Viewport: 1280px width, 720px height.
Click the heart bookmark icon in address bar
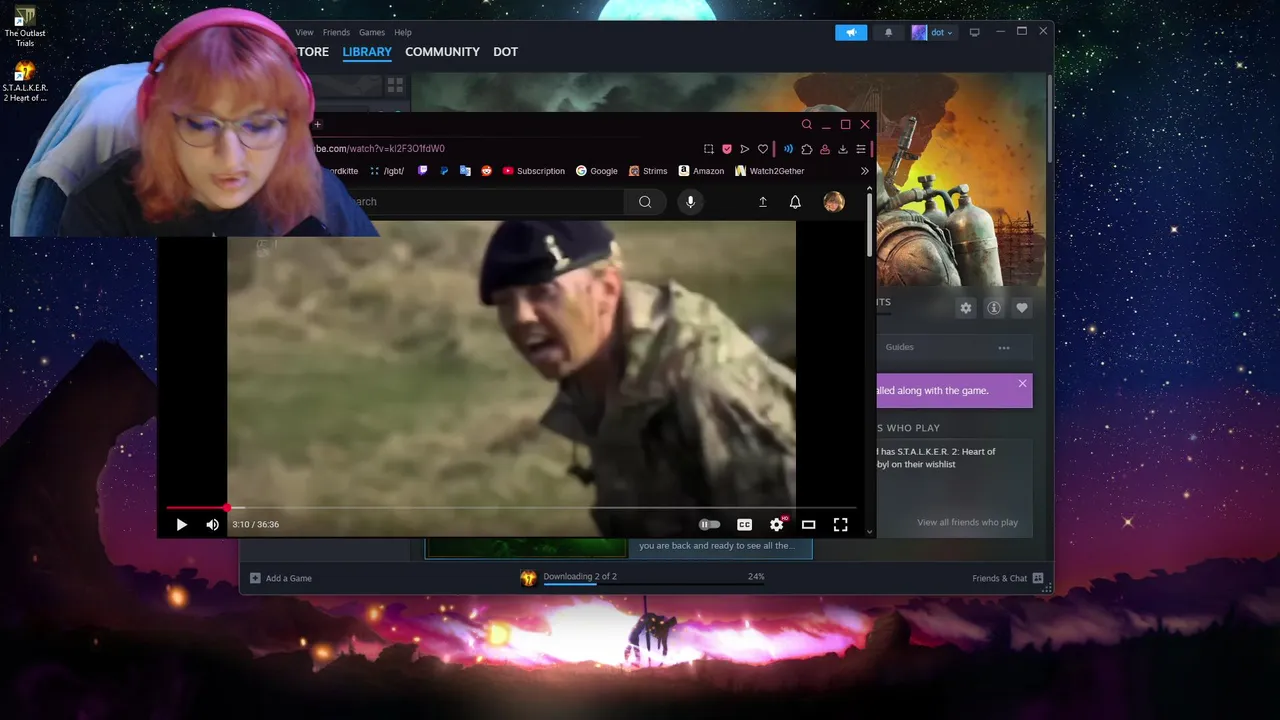(x=762, y=149)
